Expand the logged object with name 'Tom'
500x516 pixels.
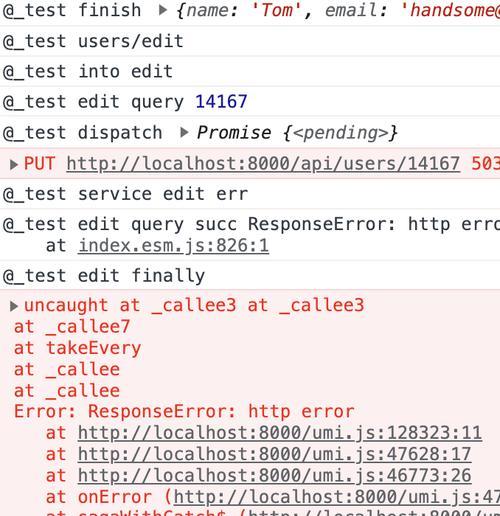click(163, 10)
